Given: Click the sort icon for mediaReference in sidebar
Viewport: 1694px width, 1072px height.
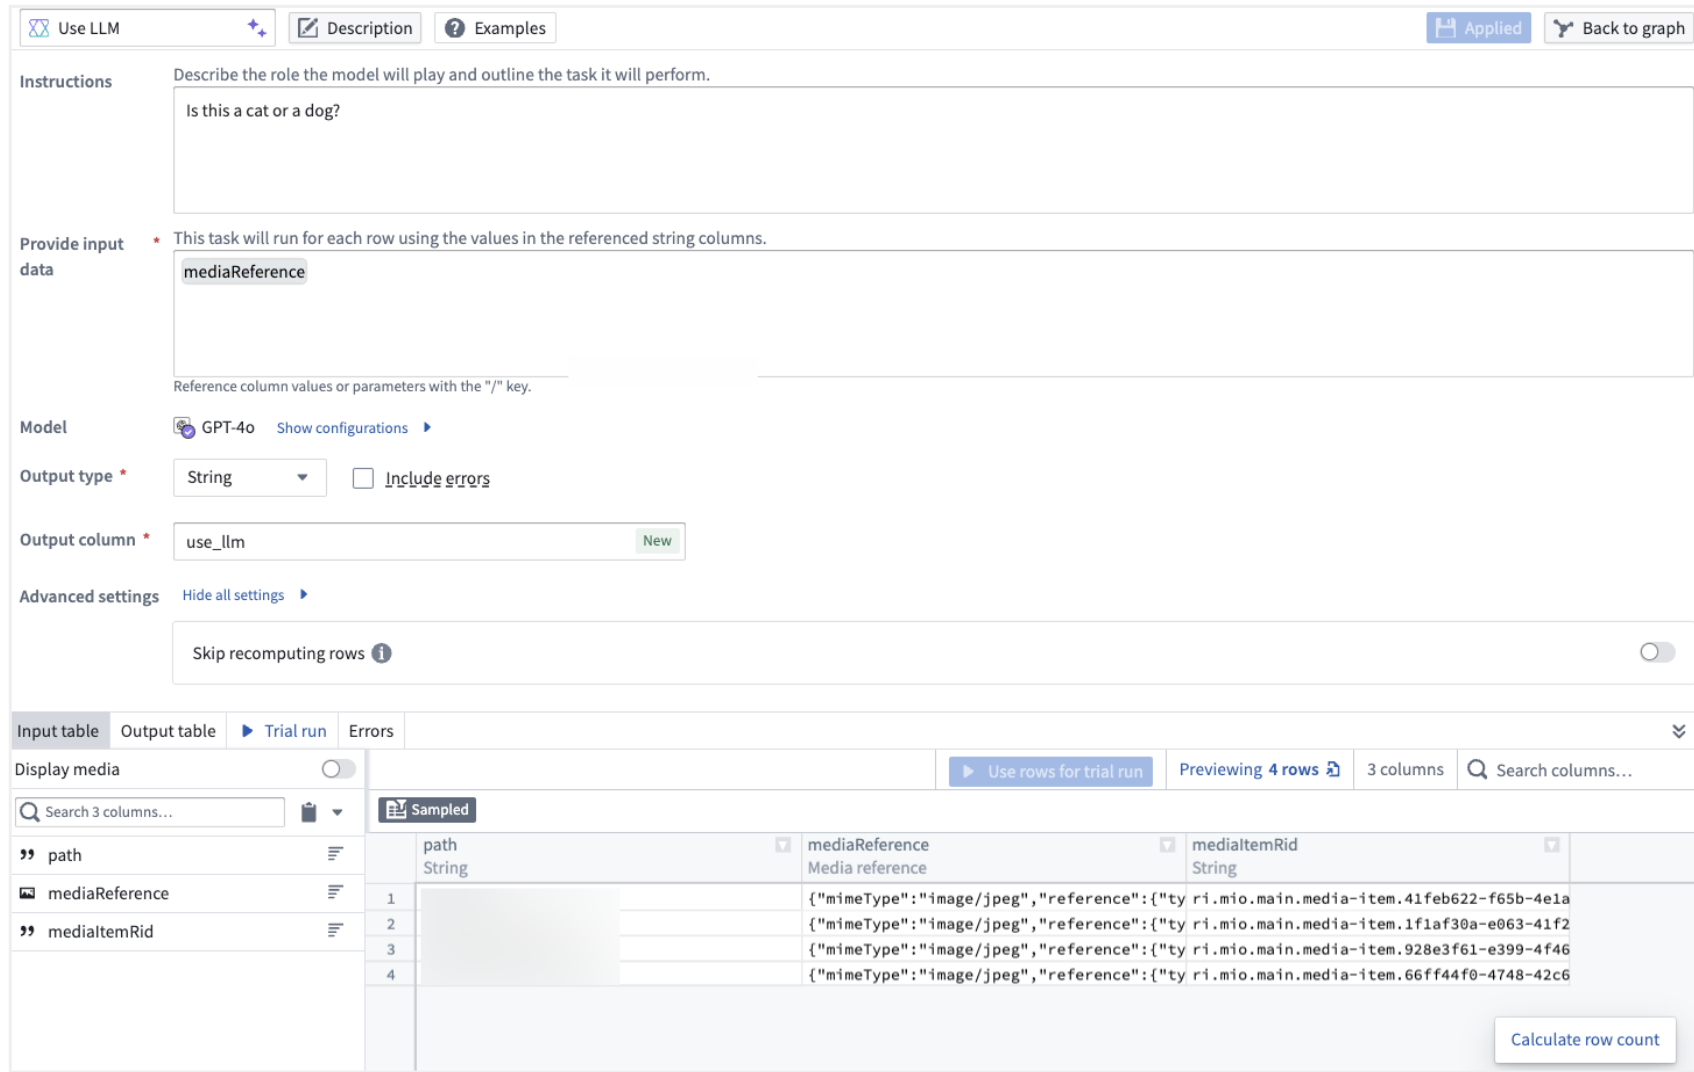Looking at the screenshot, I should coord(335,892).
